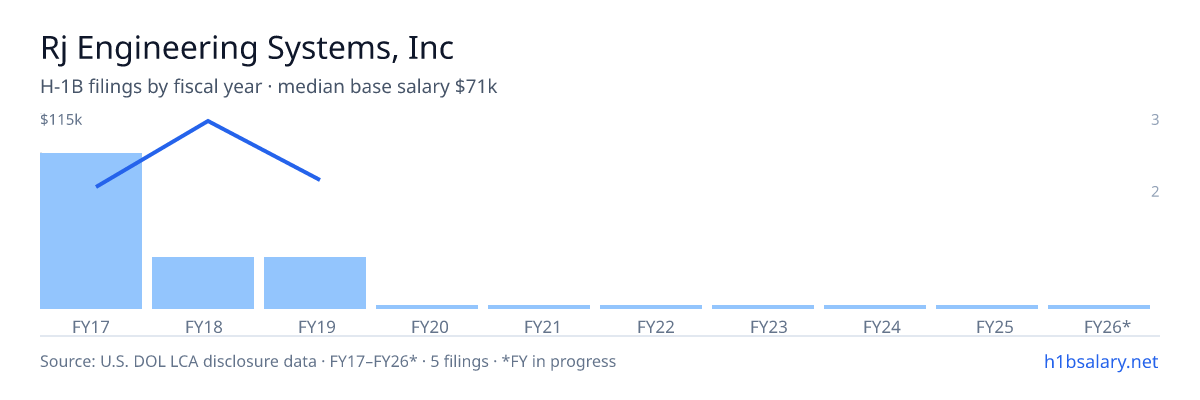
Task: Click the FY17 filings bar
Action: pos(91,231)
